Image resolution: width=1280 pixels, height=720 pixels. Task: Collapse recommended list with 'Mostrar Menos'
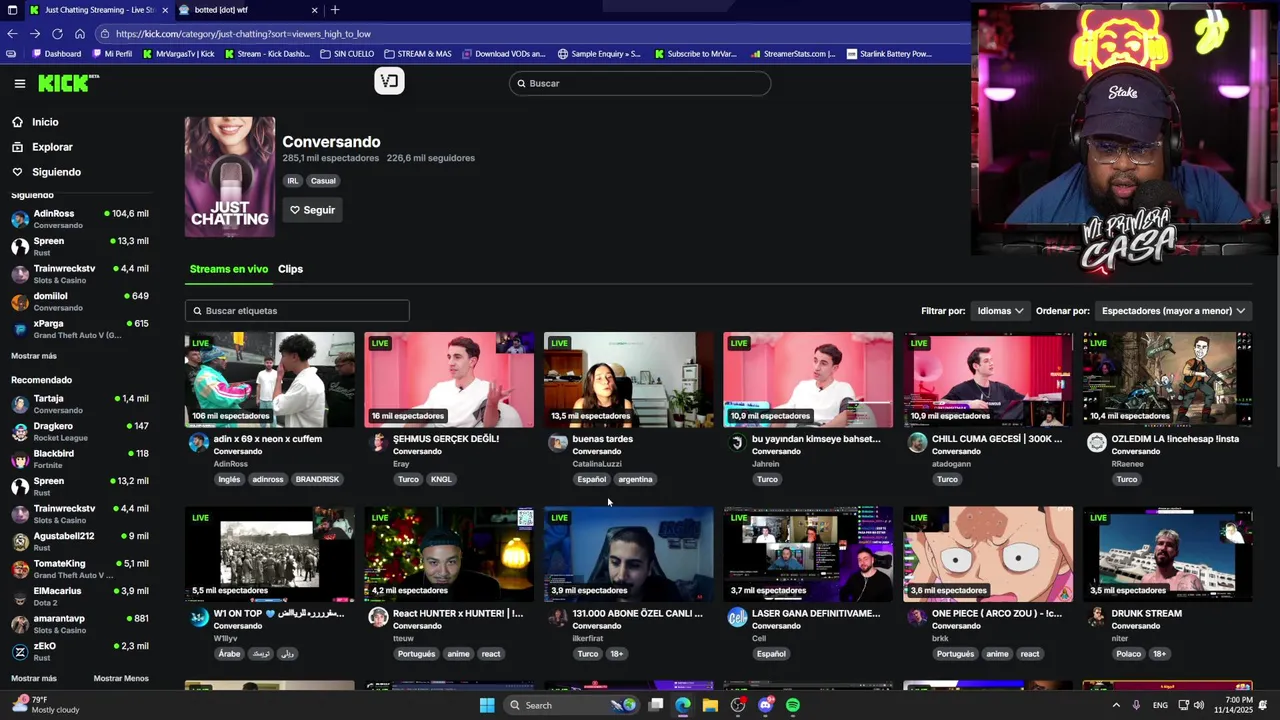click(x=121, y=678)
